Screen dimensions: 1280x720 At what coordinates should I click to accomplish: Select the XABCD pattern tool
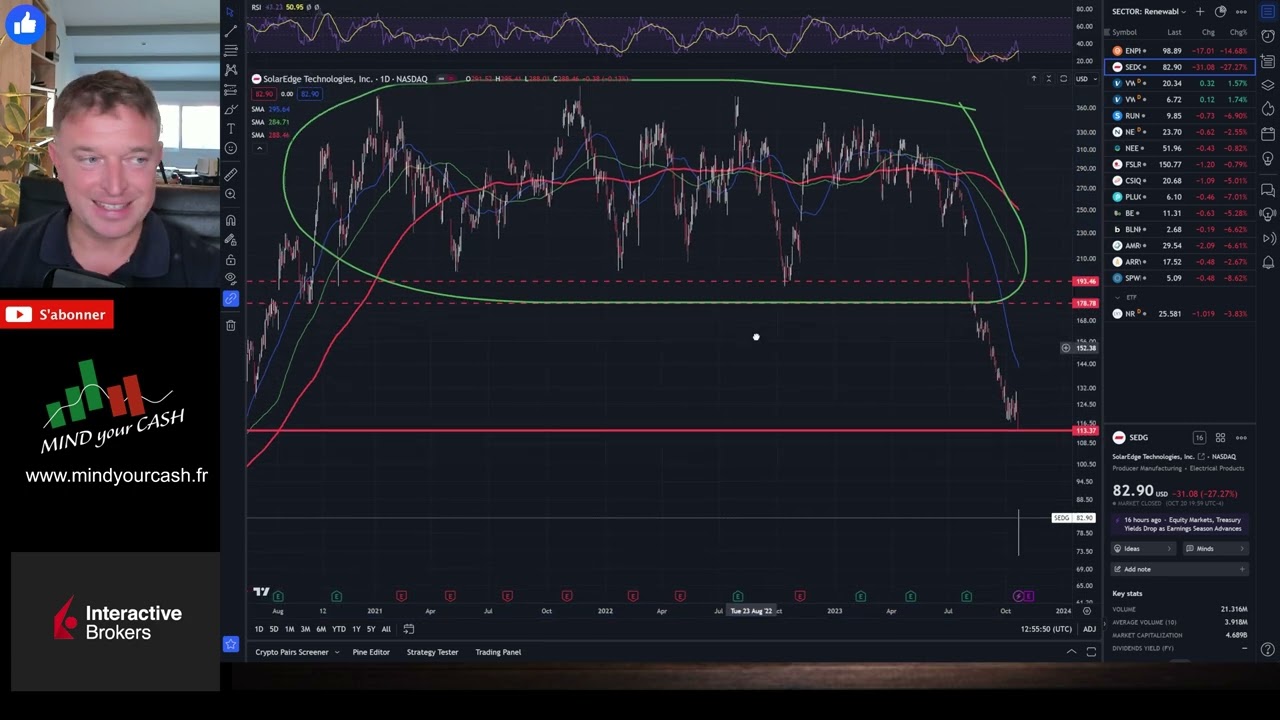(231, 70)
